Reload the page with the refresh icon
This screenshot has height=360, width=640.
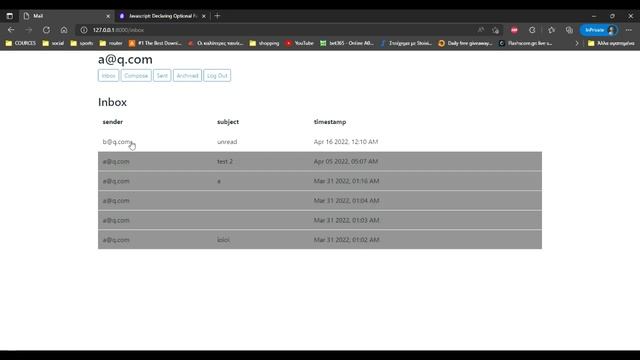coord(46,30)
